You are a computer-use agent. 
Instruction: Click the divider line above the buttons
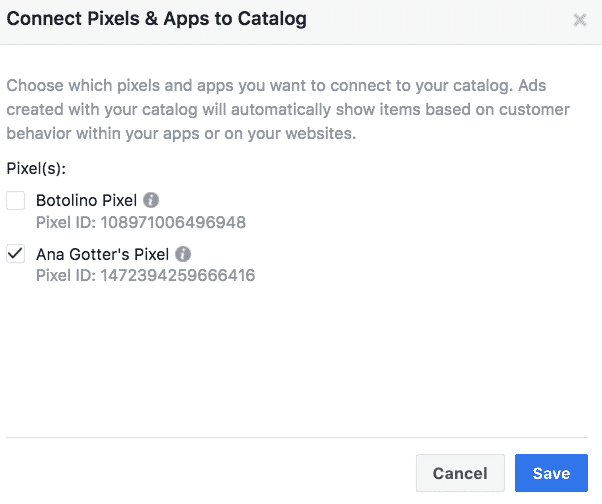pyautogui.click(x=297, y=437)
